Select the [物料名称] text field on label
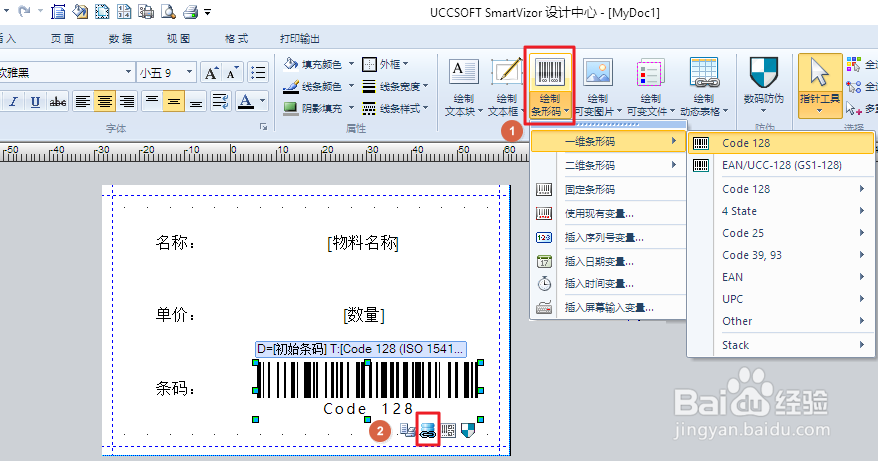The image size is (878, 461). pos(363,243)
